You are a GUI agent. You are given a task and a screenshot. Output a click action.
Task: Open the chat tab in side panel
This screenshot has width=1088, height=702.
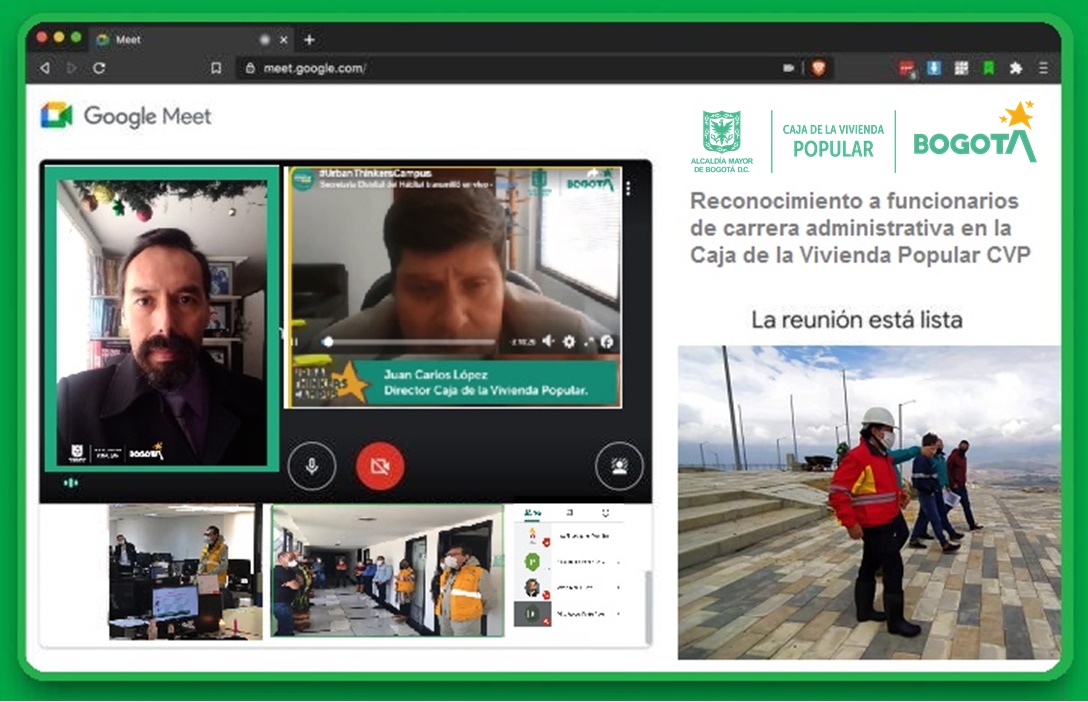pos(570,513)
